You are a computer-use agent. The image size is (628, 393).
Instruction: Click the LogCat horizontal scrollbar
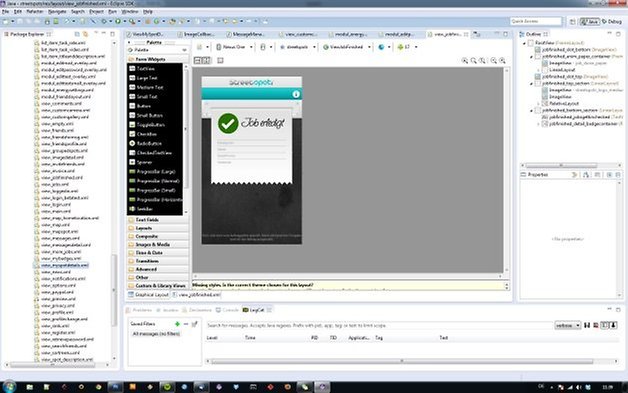402,361
